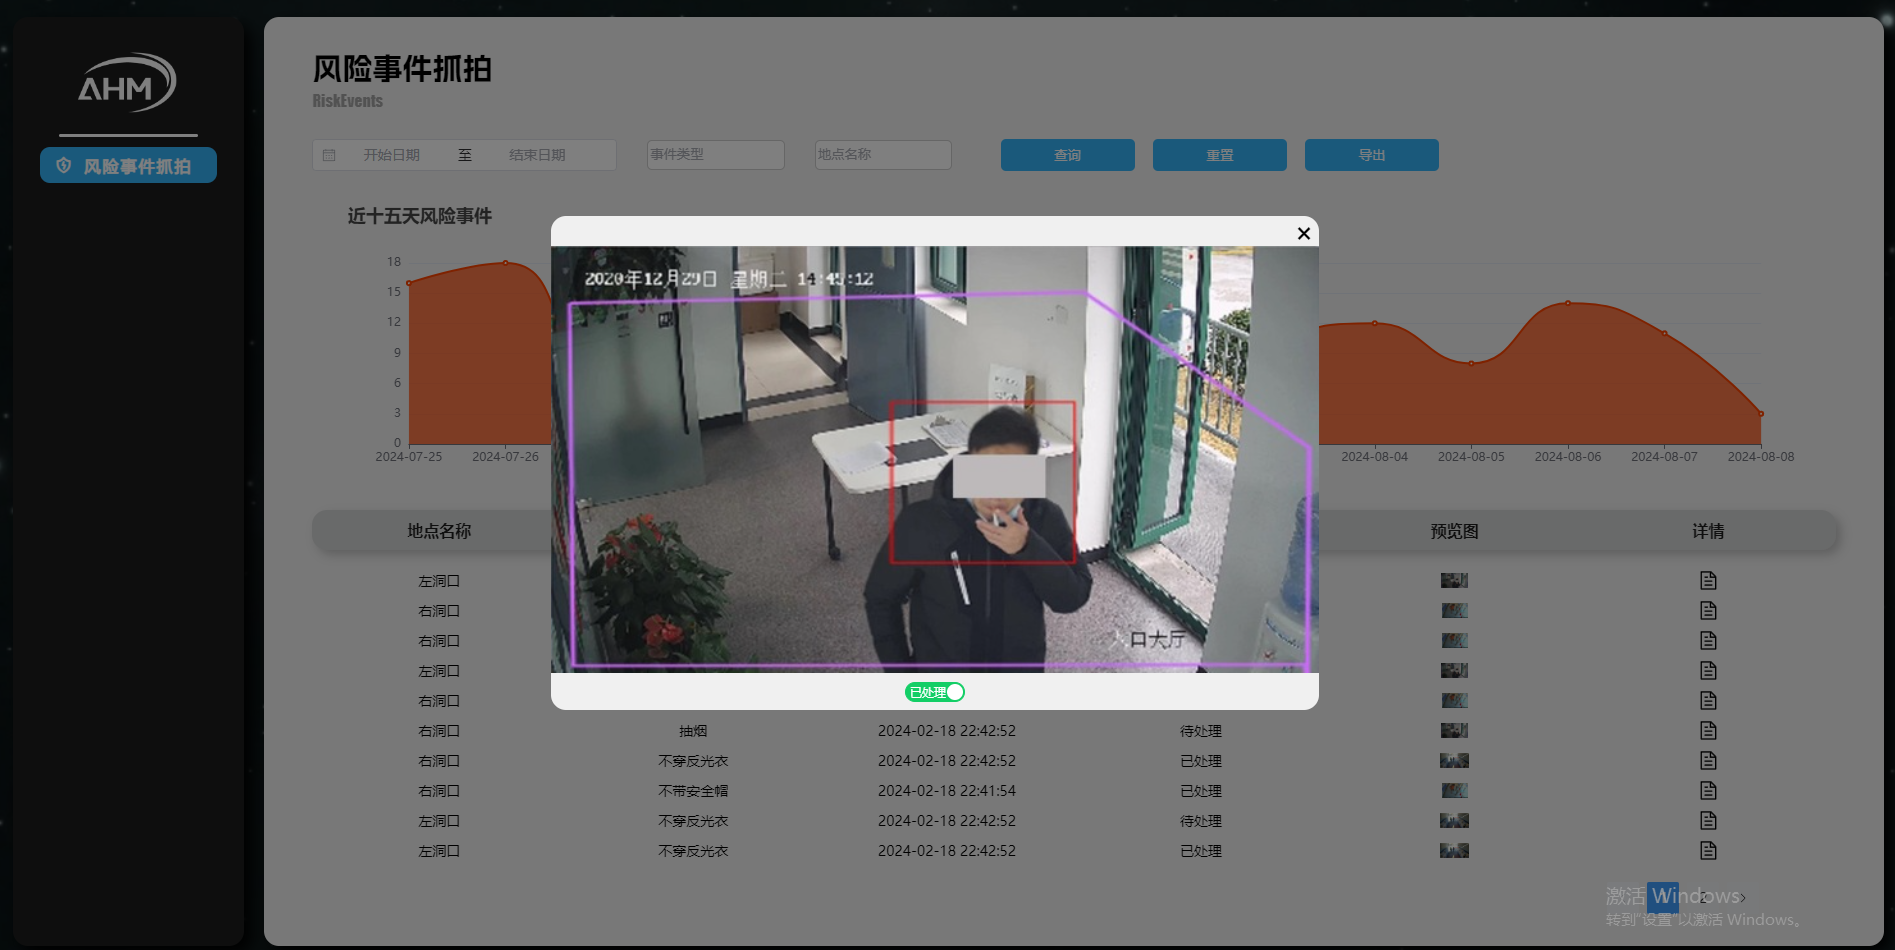The width and height of the screenshot is (1895, 950).
Task: Click the AHM logo in sidebar
Action: coord(127,83)
